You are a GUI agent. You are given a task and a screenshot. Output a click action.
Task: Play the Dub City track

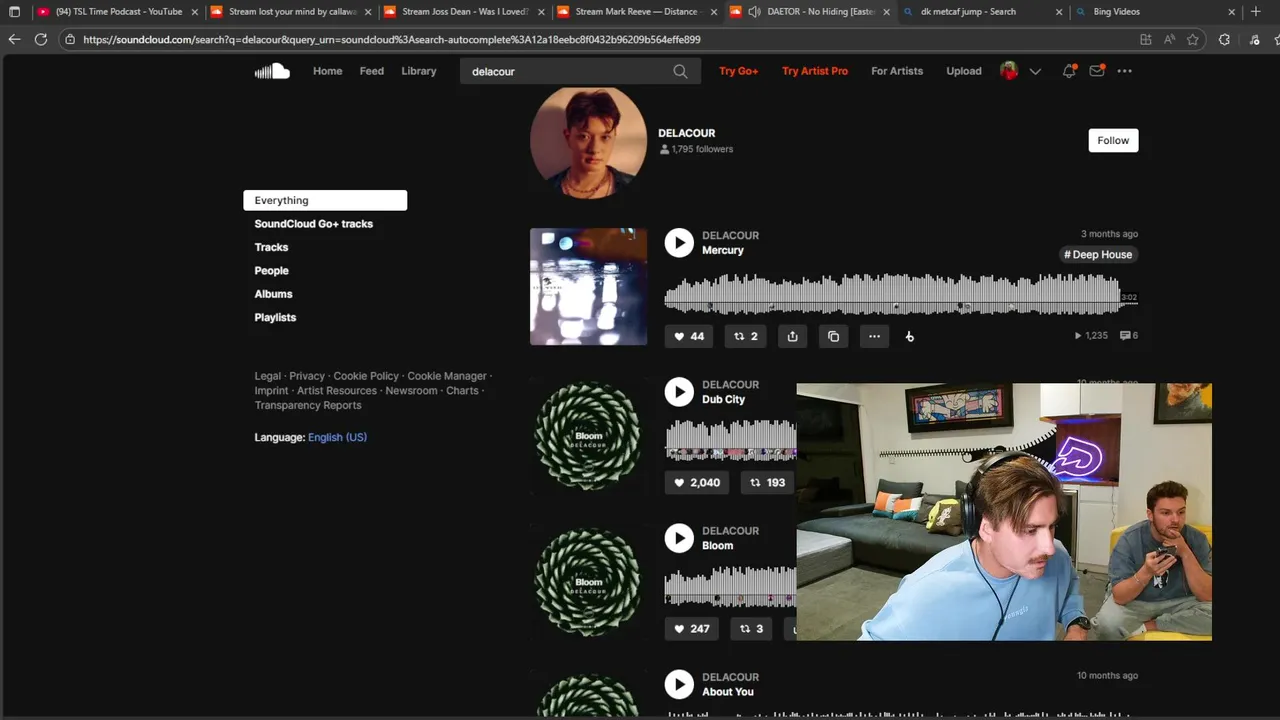click(679, 392)
